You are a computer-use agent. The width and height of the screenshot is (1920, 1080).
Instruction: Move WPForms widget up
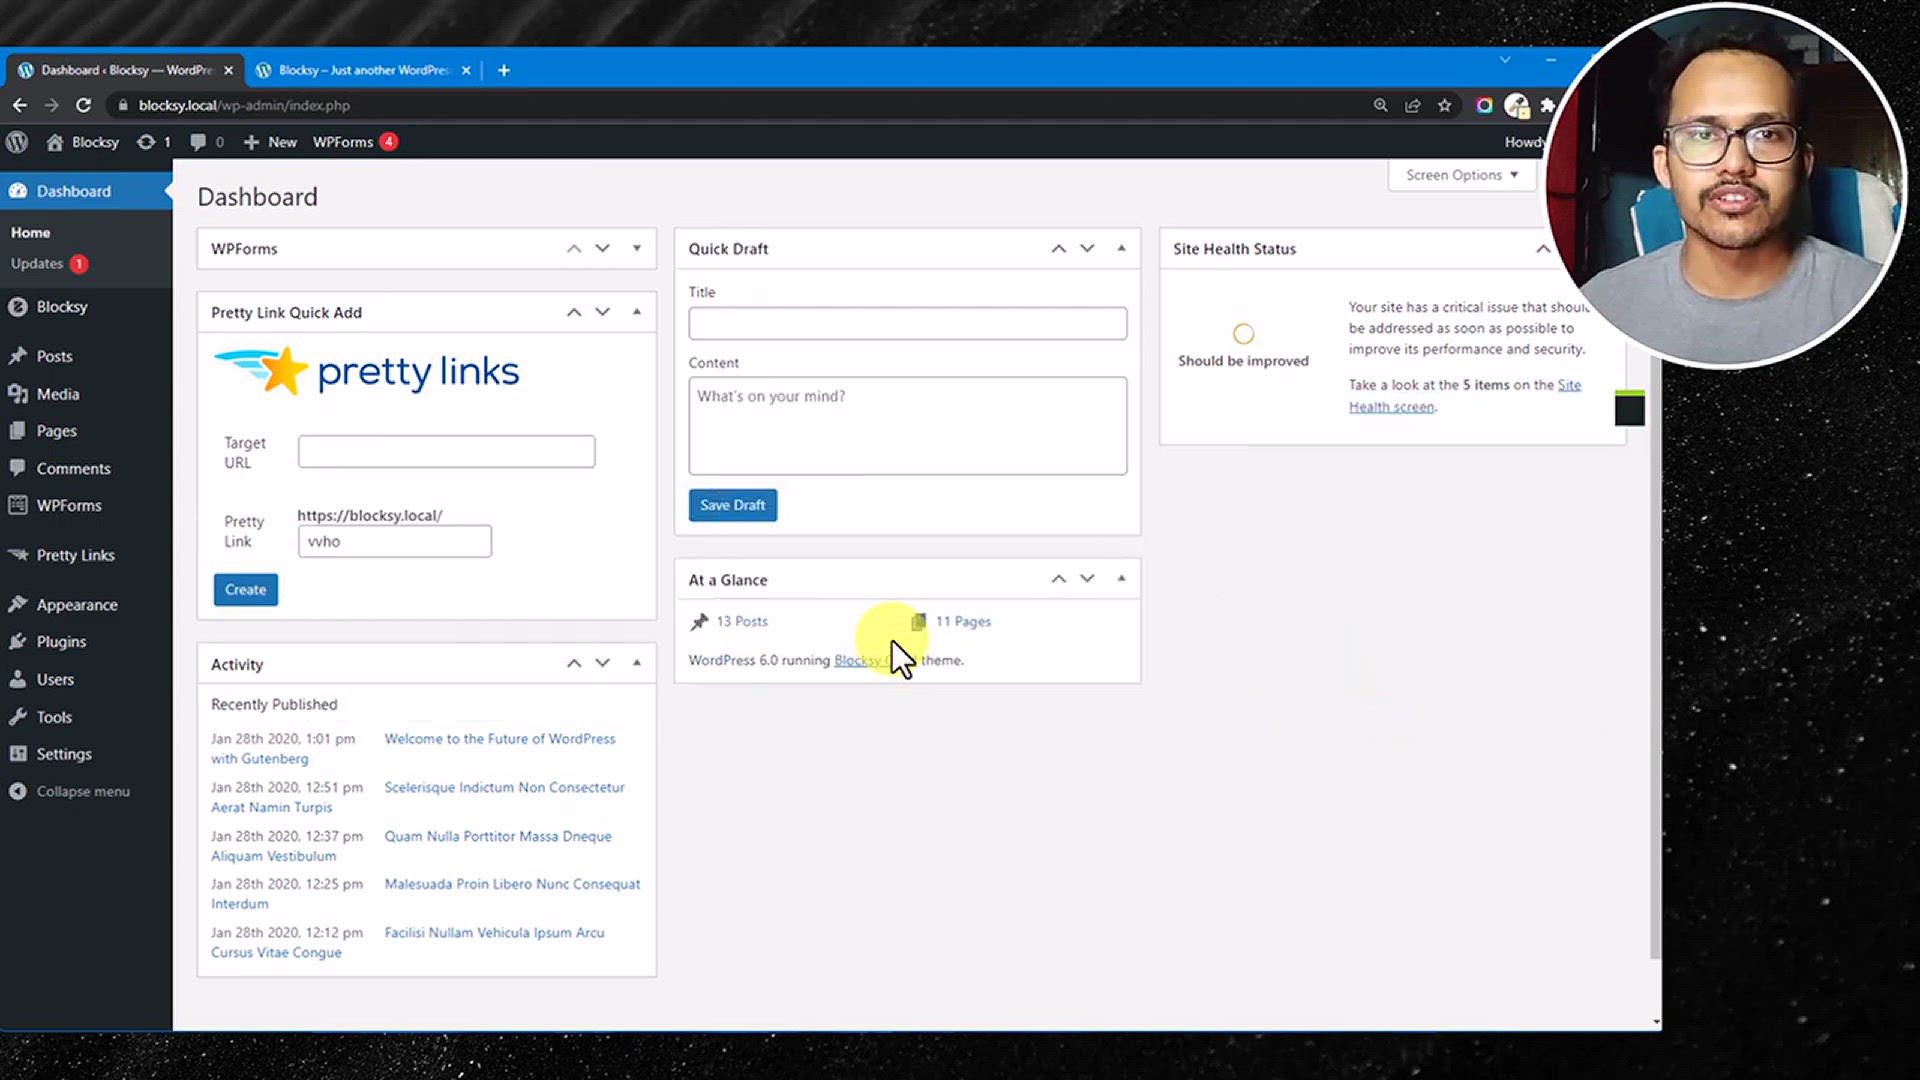click(x=574, y=248)
